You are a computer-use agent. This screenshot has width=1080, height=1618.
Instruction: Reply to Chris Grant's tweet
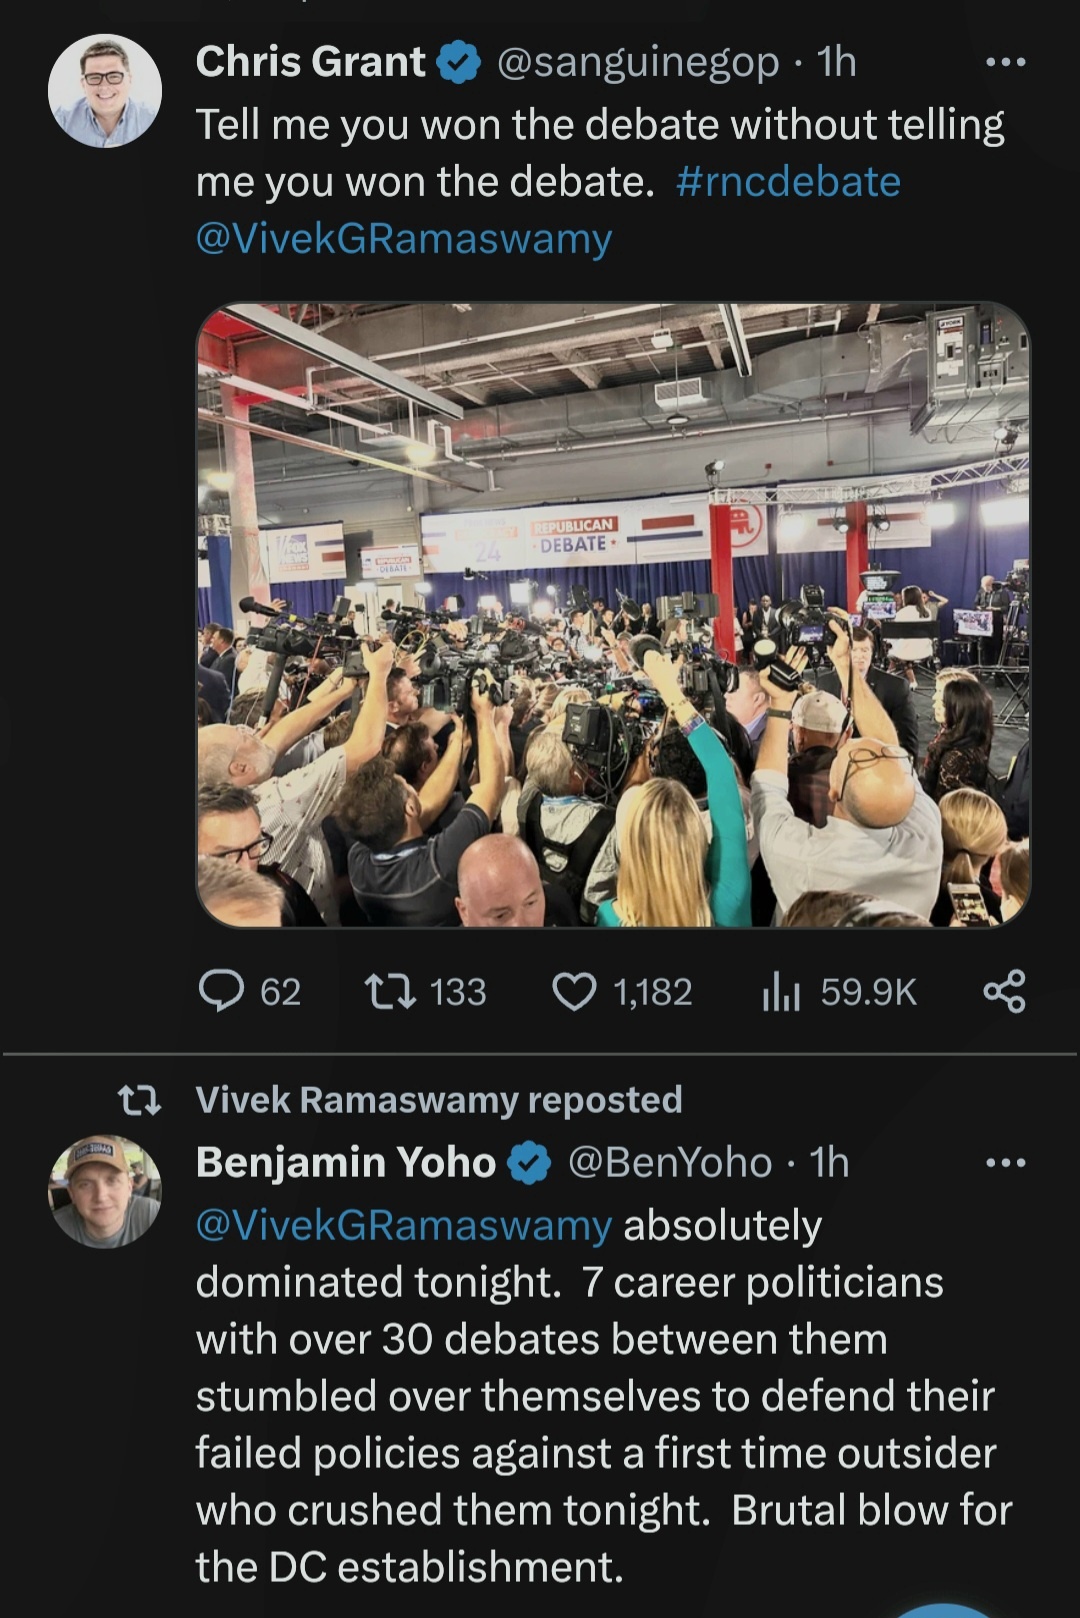click(222, 991)
